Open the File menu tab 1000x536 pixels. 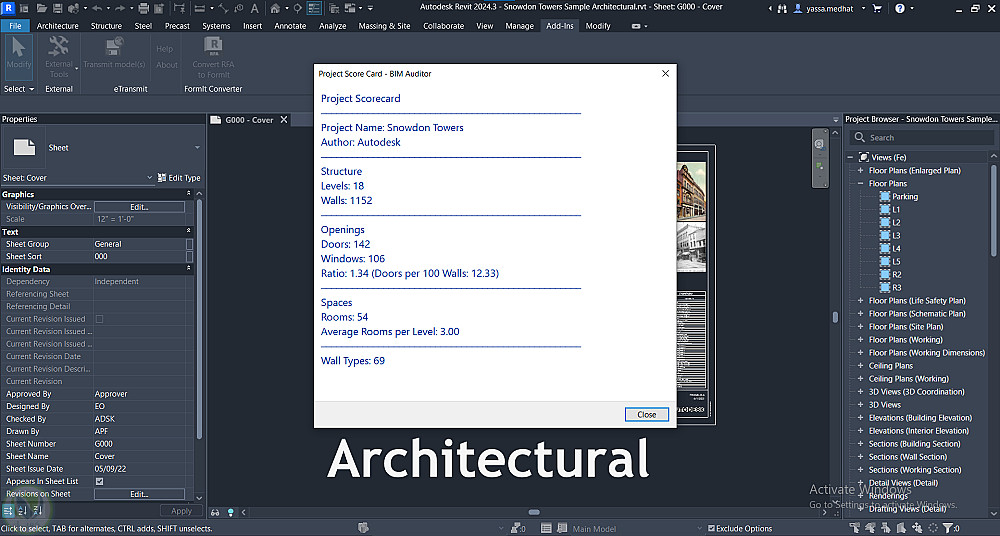(15, 26)
